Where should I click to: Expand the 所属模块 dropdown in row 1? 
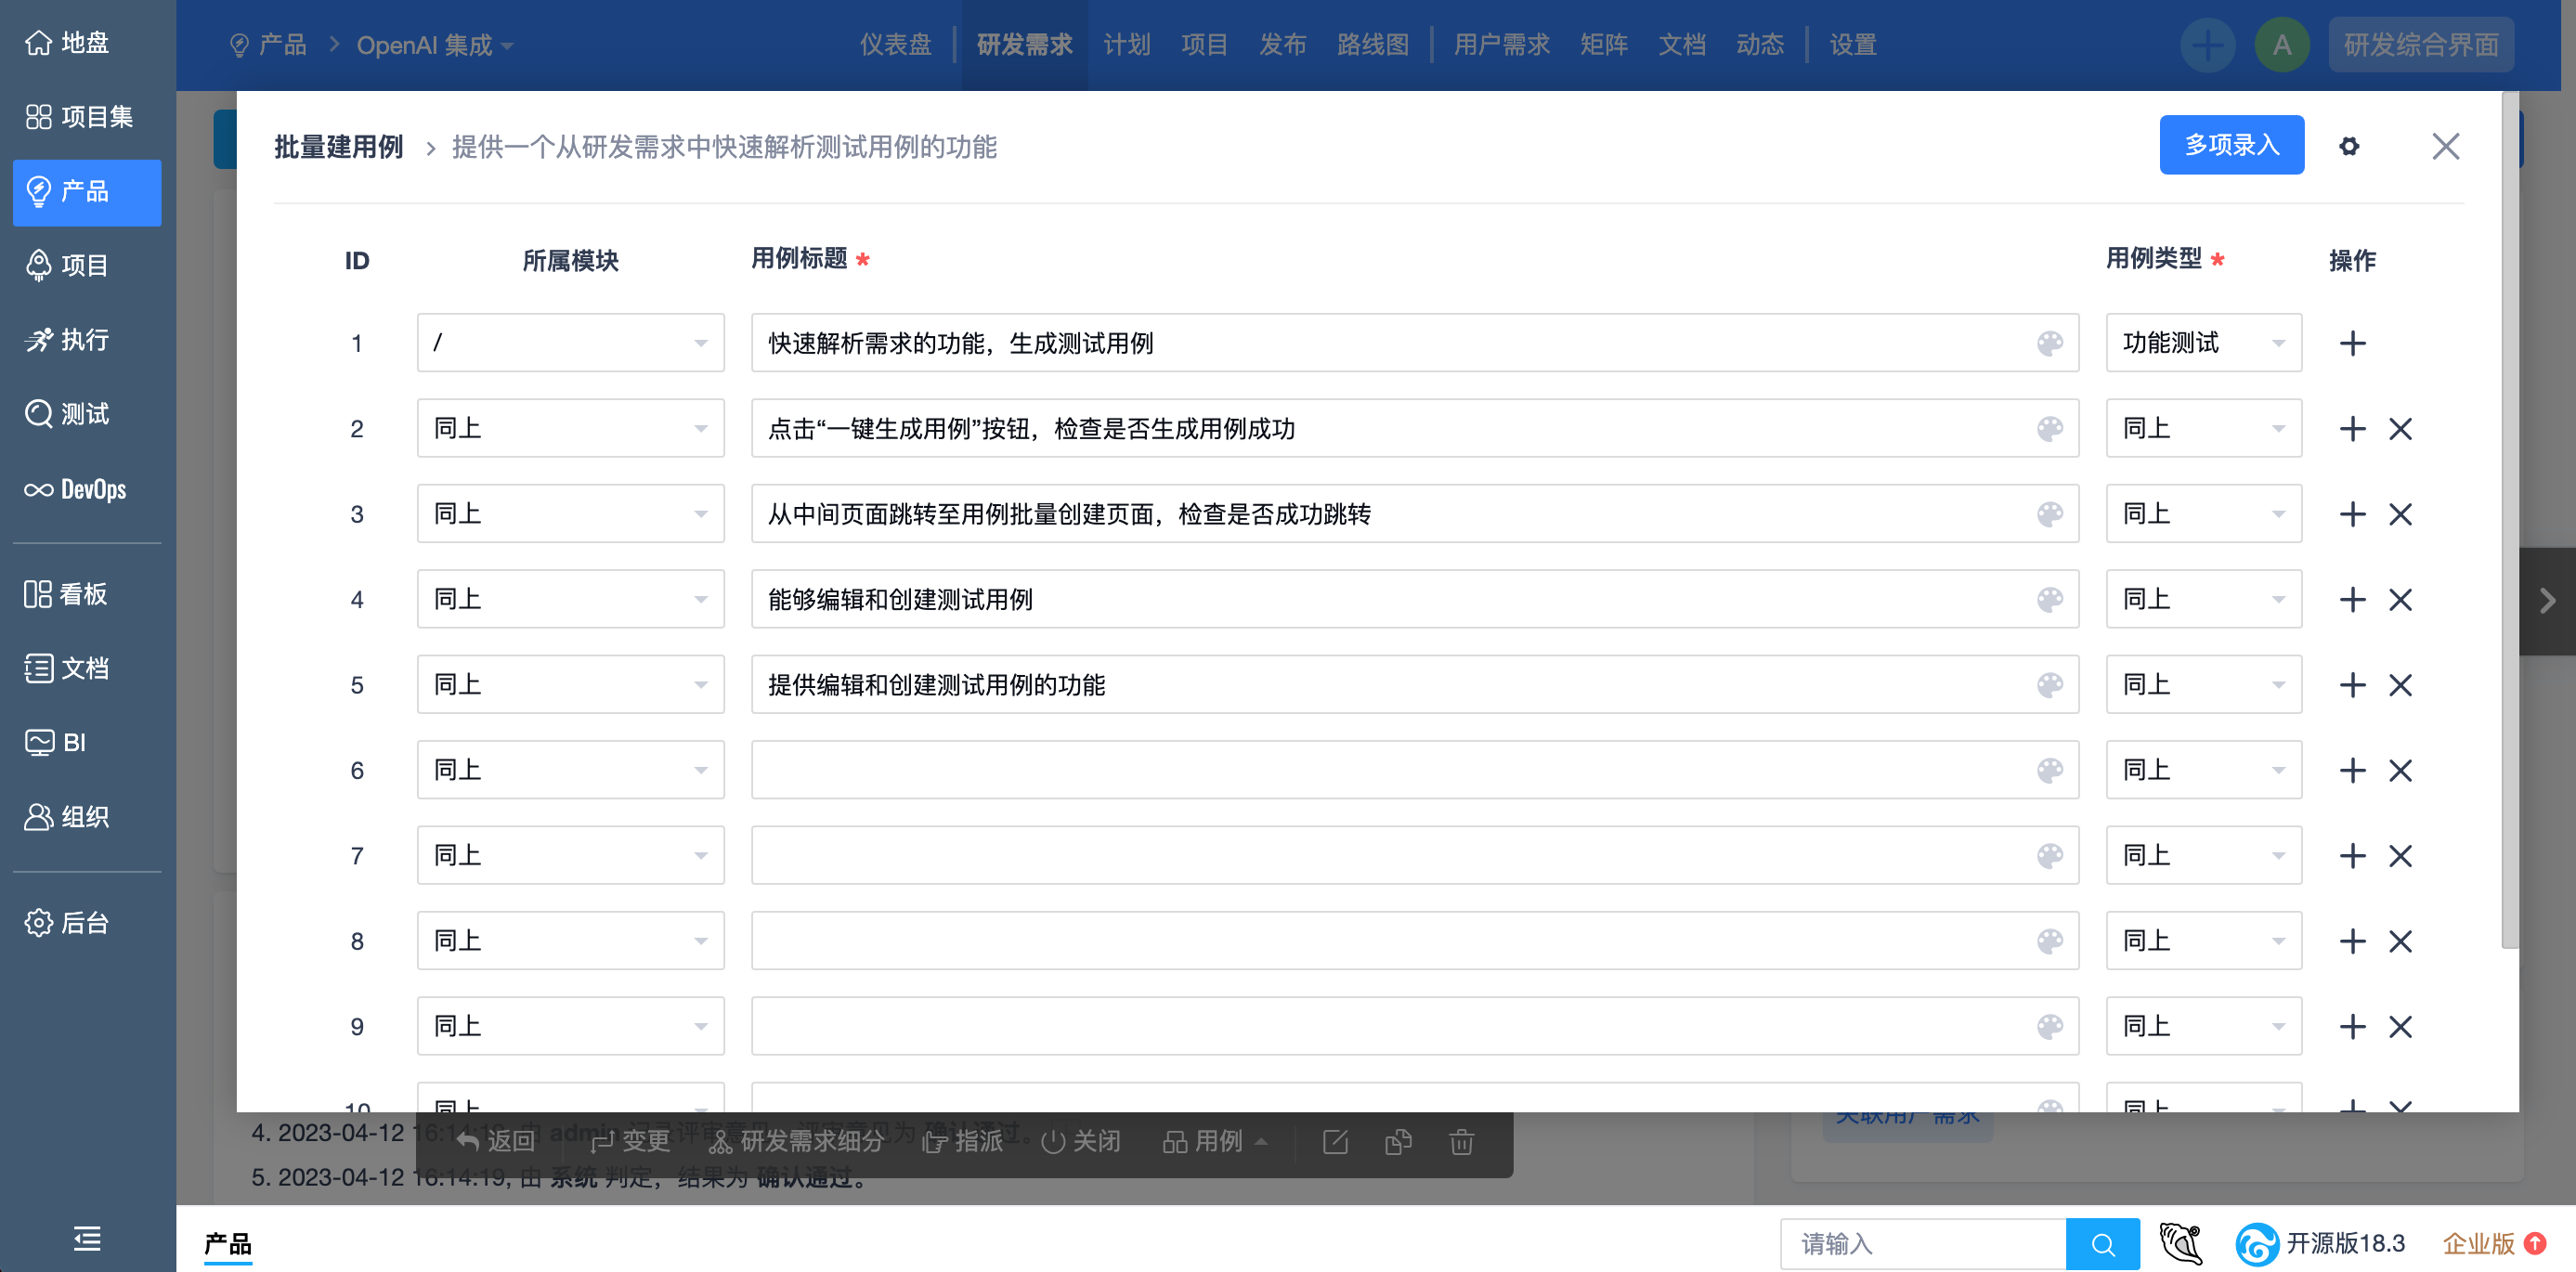tap(570, 343)
